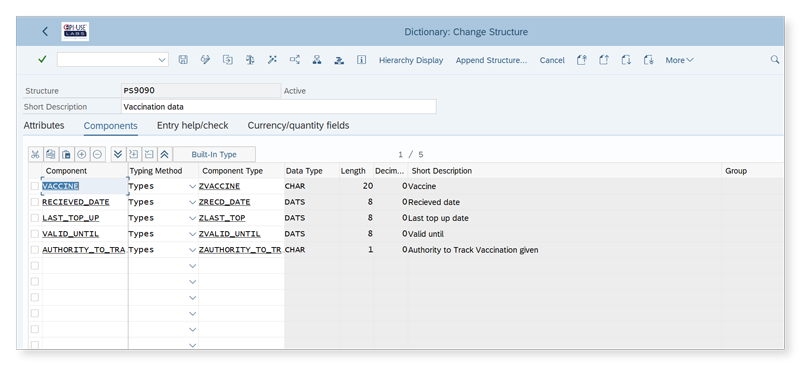Switch to the Attributes tab
Viewport: 800px width, 365px height.
[x=44, y=126]
